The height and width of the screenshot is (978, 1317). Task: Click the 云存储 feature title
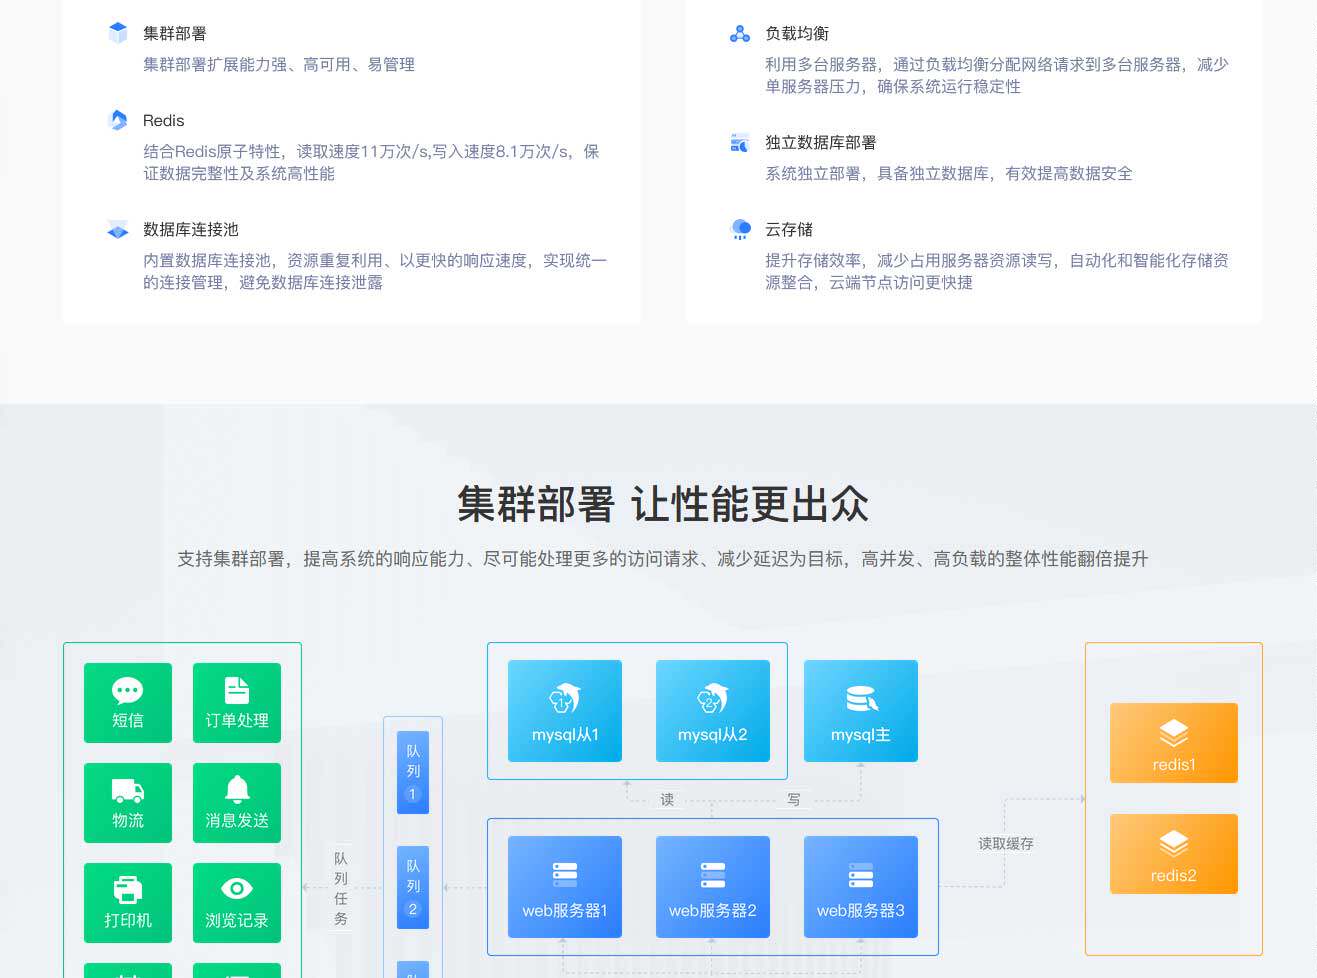pos(789,230)
